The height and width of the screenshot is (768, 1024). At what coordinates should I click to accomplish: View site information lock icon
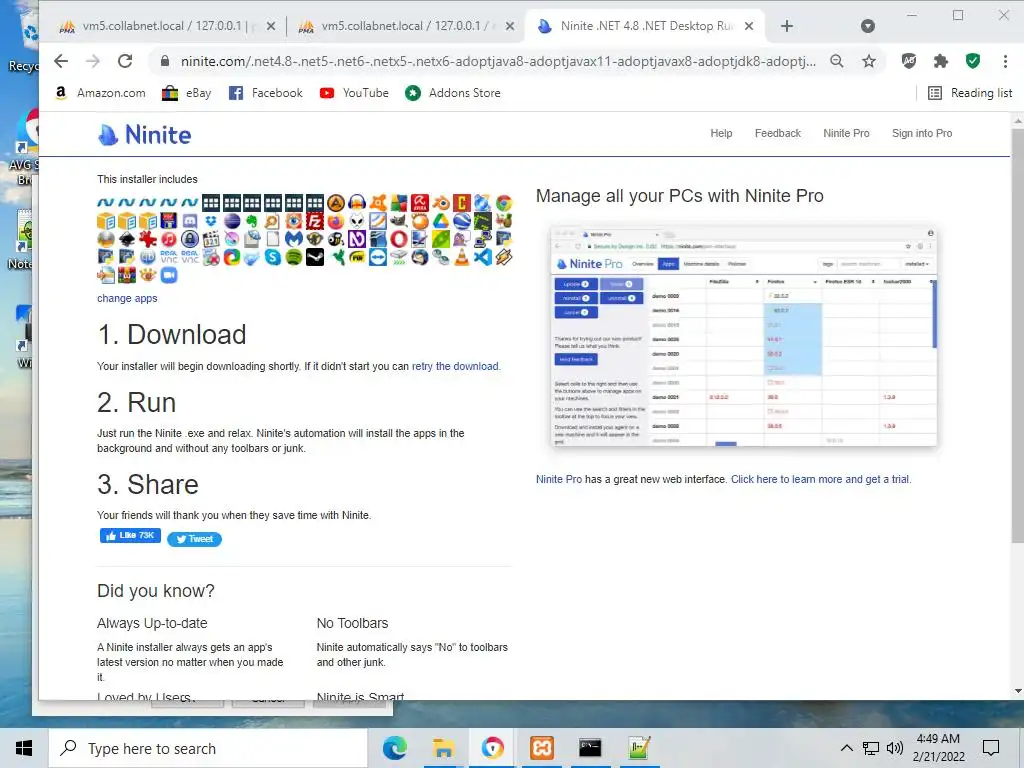coord(165,61)
